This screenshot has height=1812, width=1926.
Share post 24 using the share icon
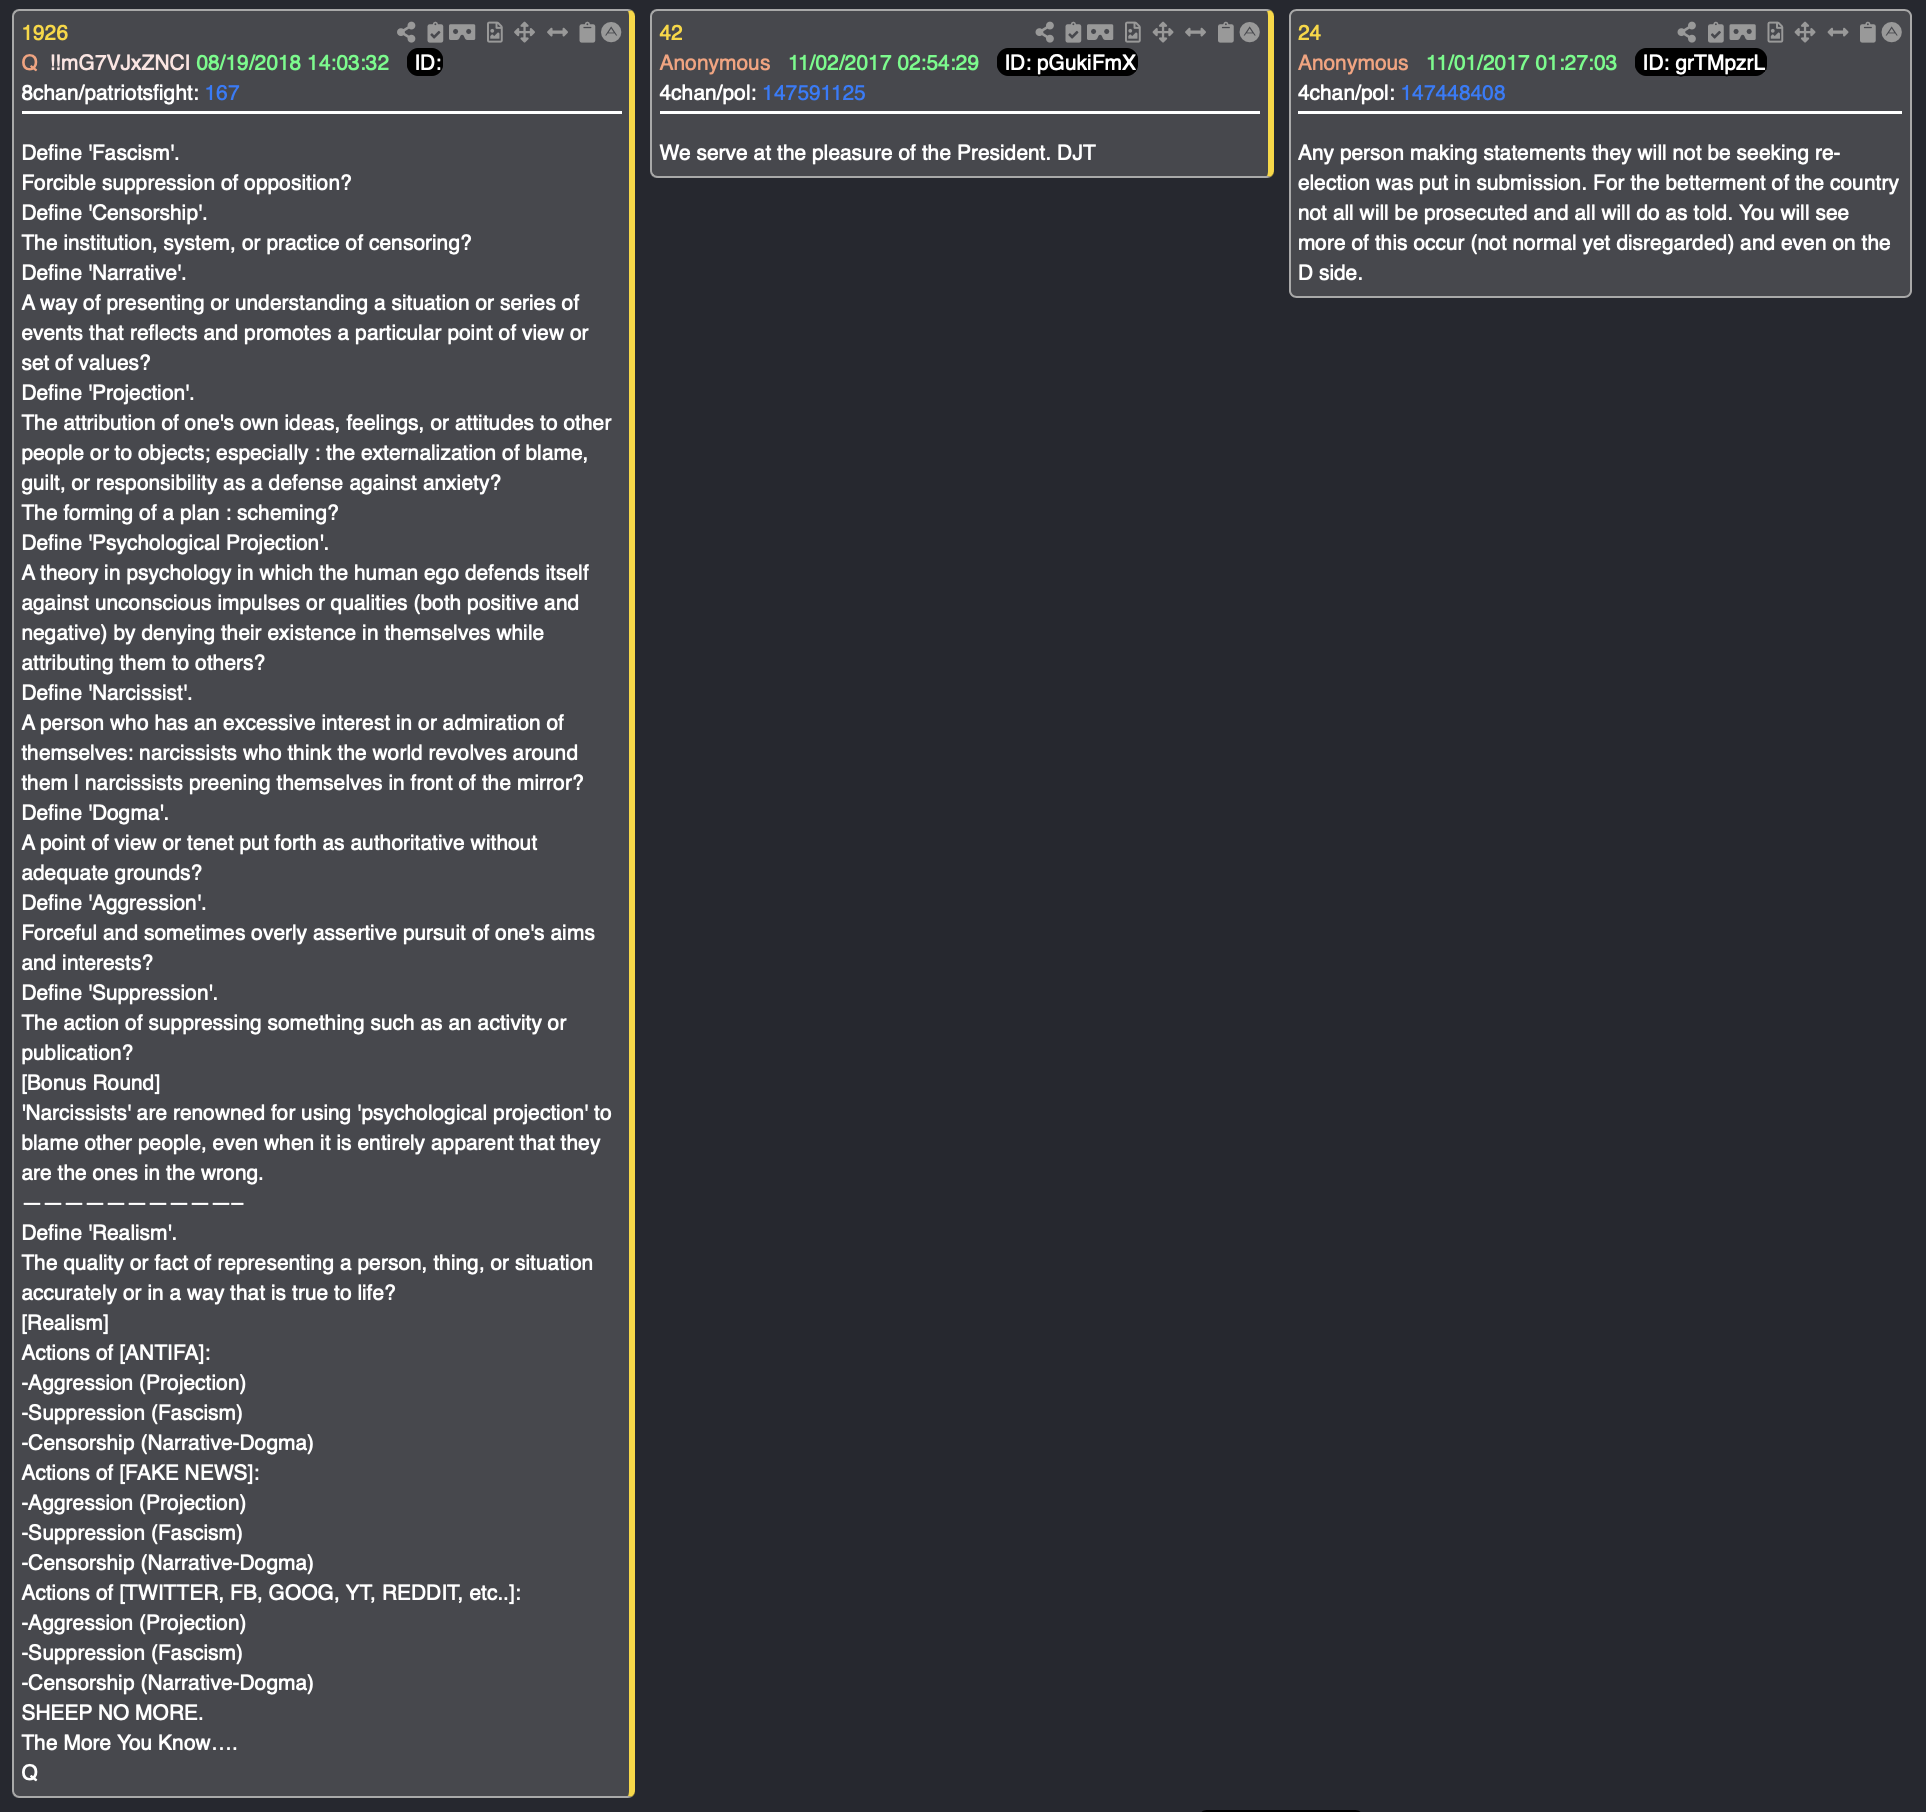1686,33
